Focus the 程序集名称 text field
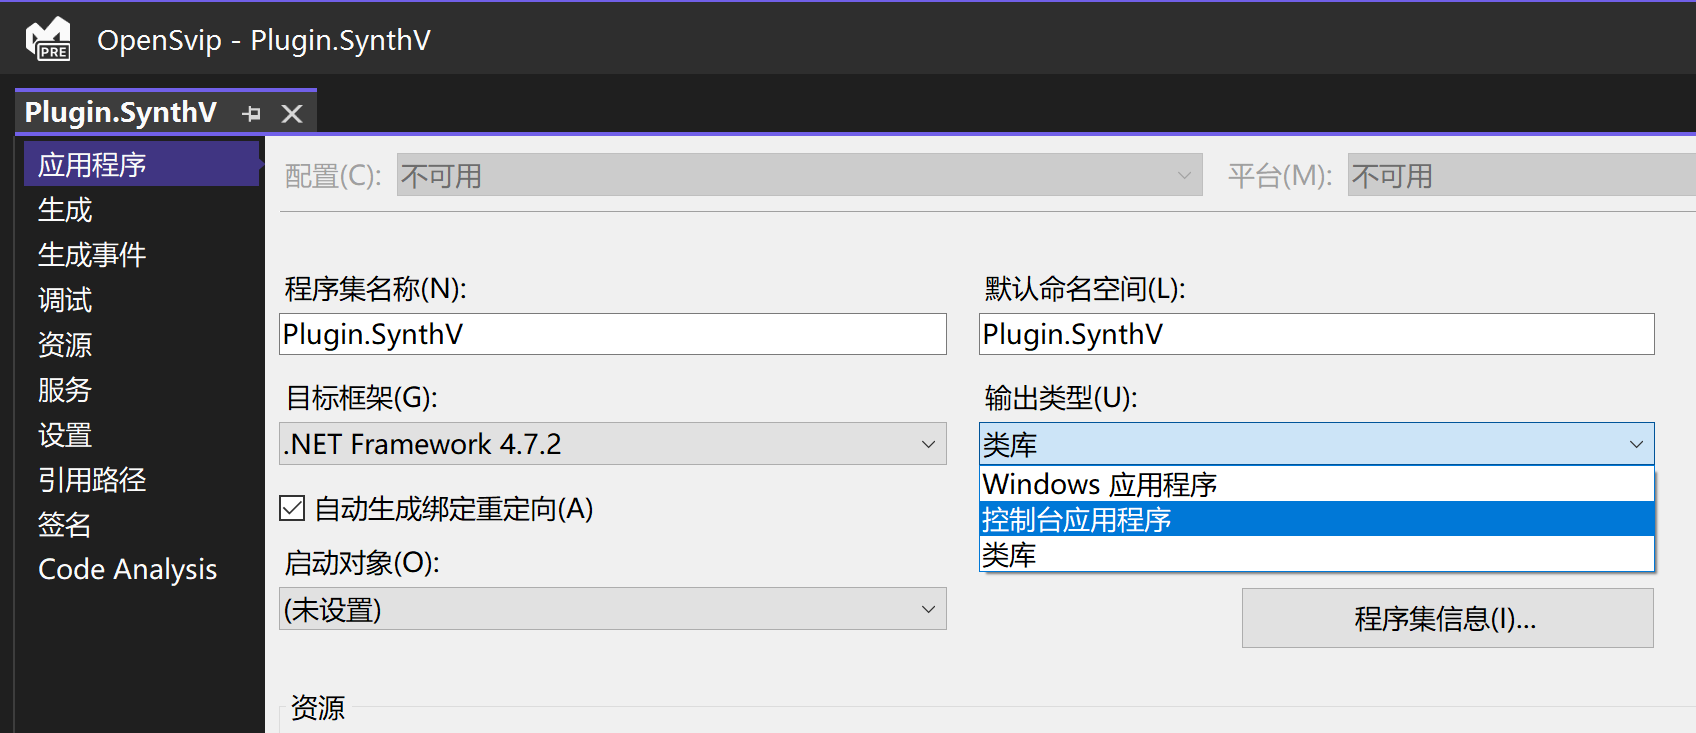Viewport: 1696px width, 733px height. click(612, 334)
